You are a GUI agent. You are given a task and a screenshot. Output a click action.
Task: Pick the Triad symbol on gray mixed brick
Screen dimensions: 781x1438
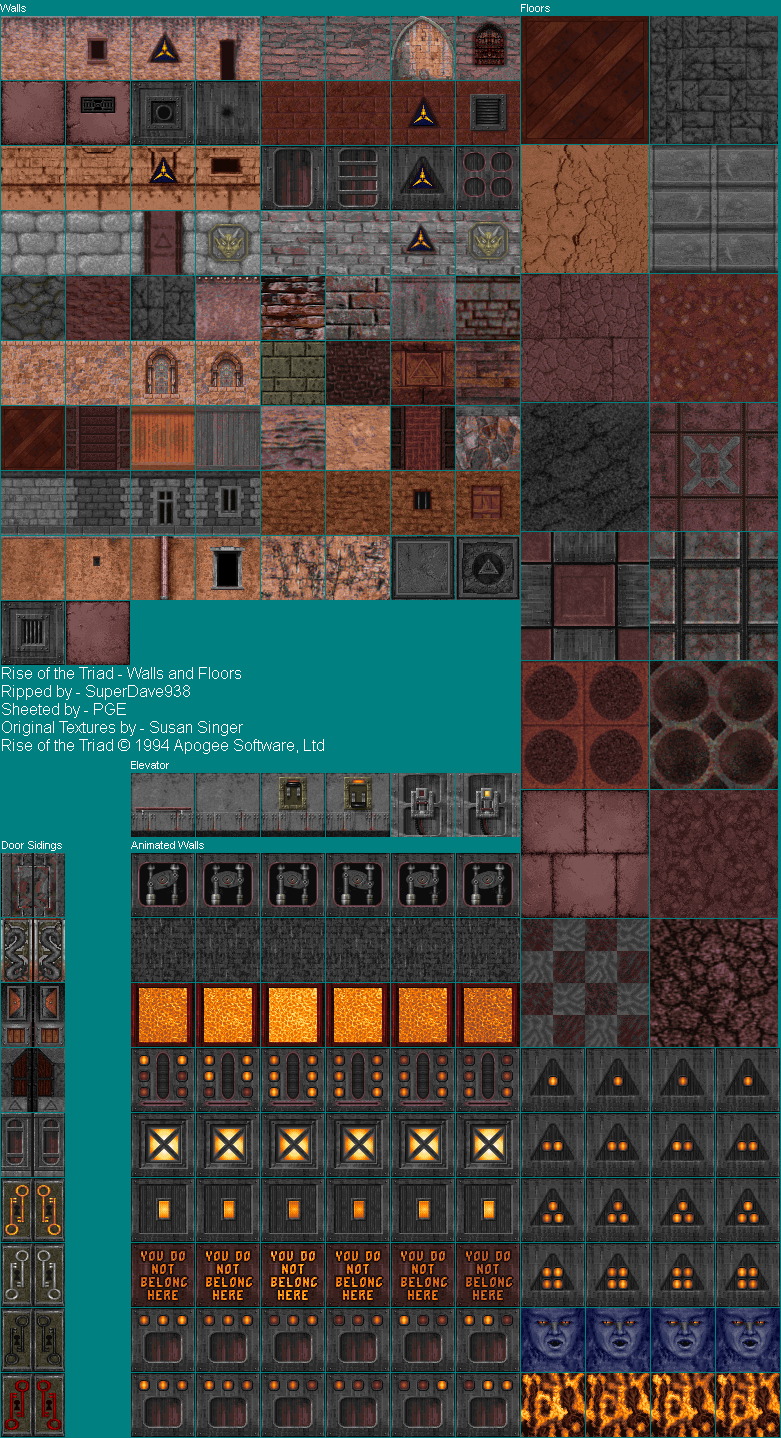tap(423, 243)
